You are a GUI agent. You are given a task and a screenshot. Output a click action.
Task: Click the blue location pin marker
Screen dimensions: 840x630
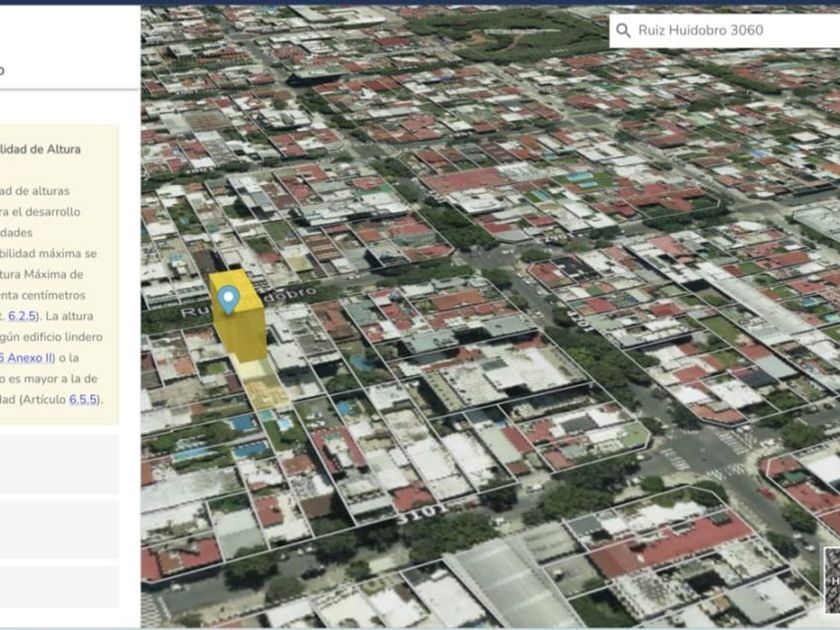coord(229,298)
